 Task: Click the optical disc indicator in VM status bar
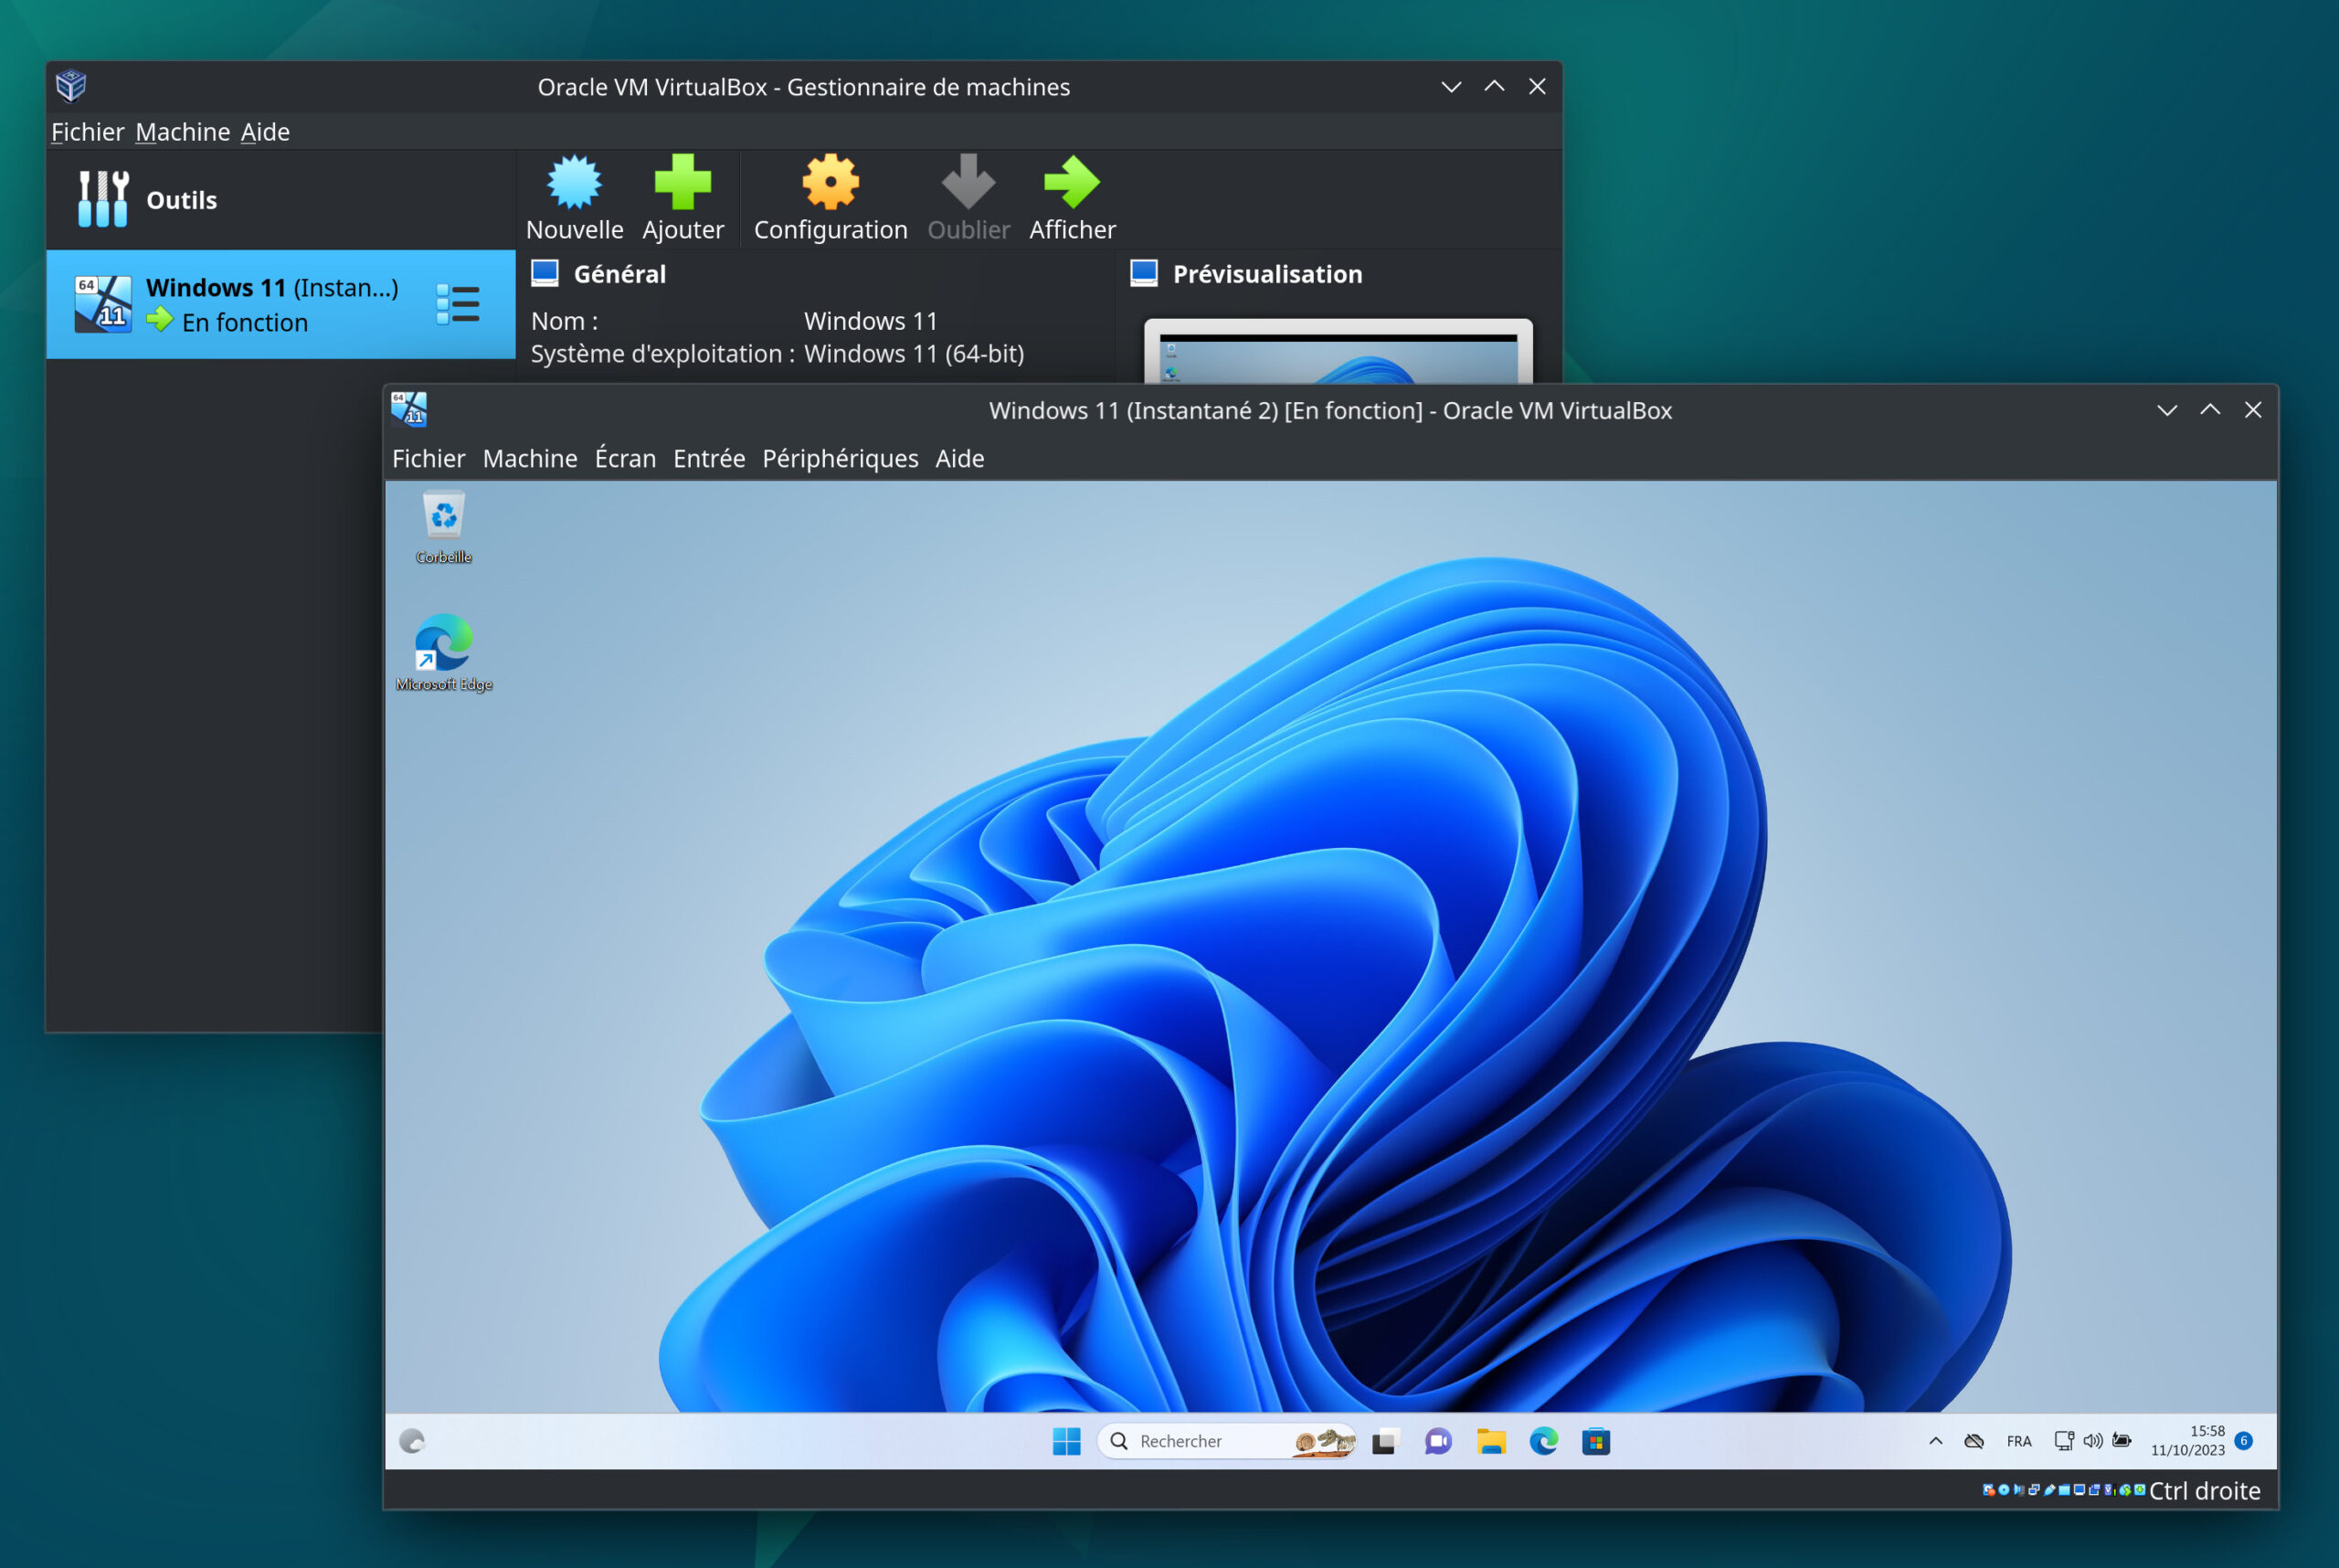(x=2004, y=1490)
